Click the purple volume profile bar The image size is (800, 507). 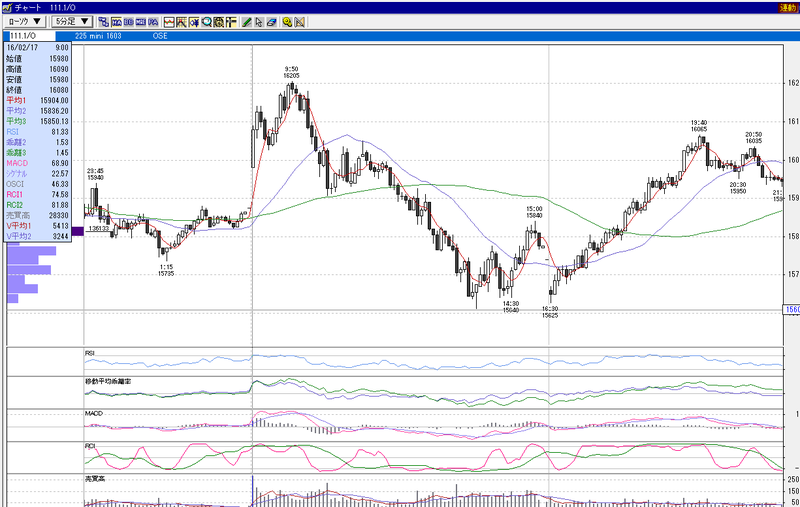pos(78,231)
